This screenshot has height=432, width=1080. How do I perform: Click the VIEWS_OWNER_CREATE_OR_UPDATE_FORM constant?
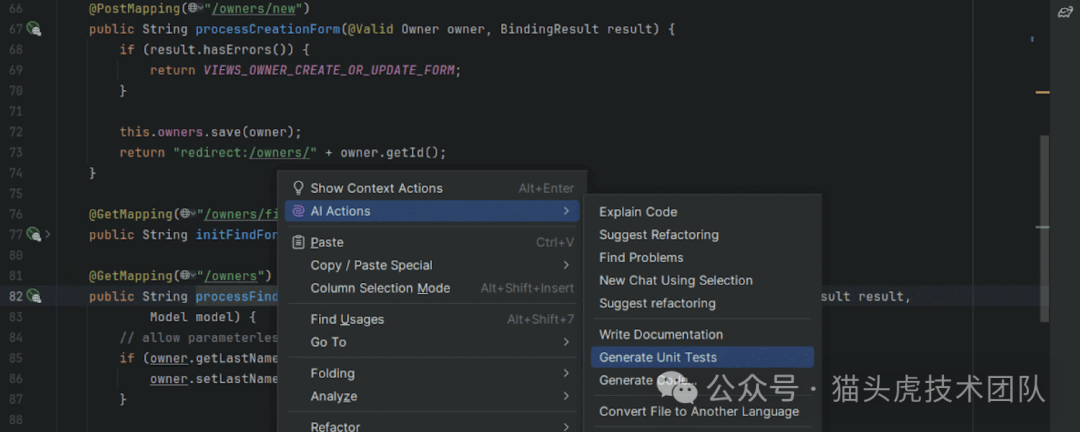(x=330, y=70)
